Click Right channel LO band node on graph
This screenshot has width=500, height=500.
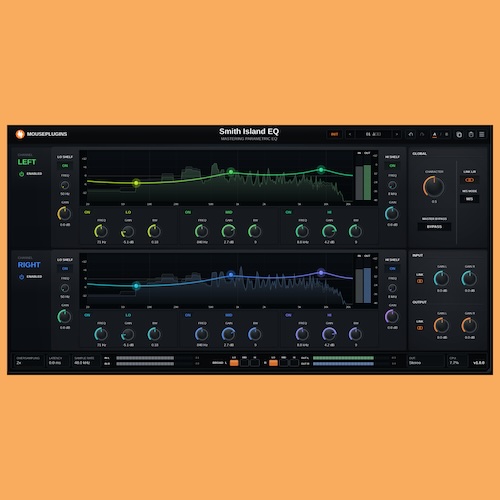136,286
